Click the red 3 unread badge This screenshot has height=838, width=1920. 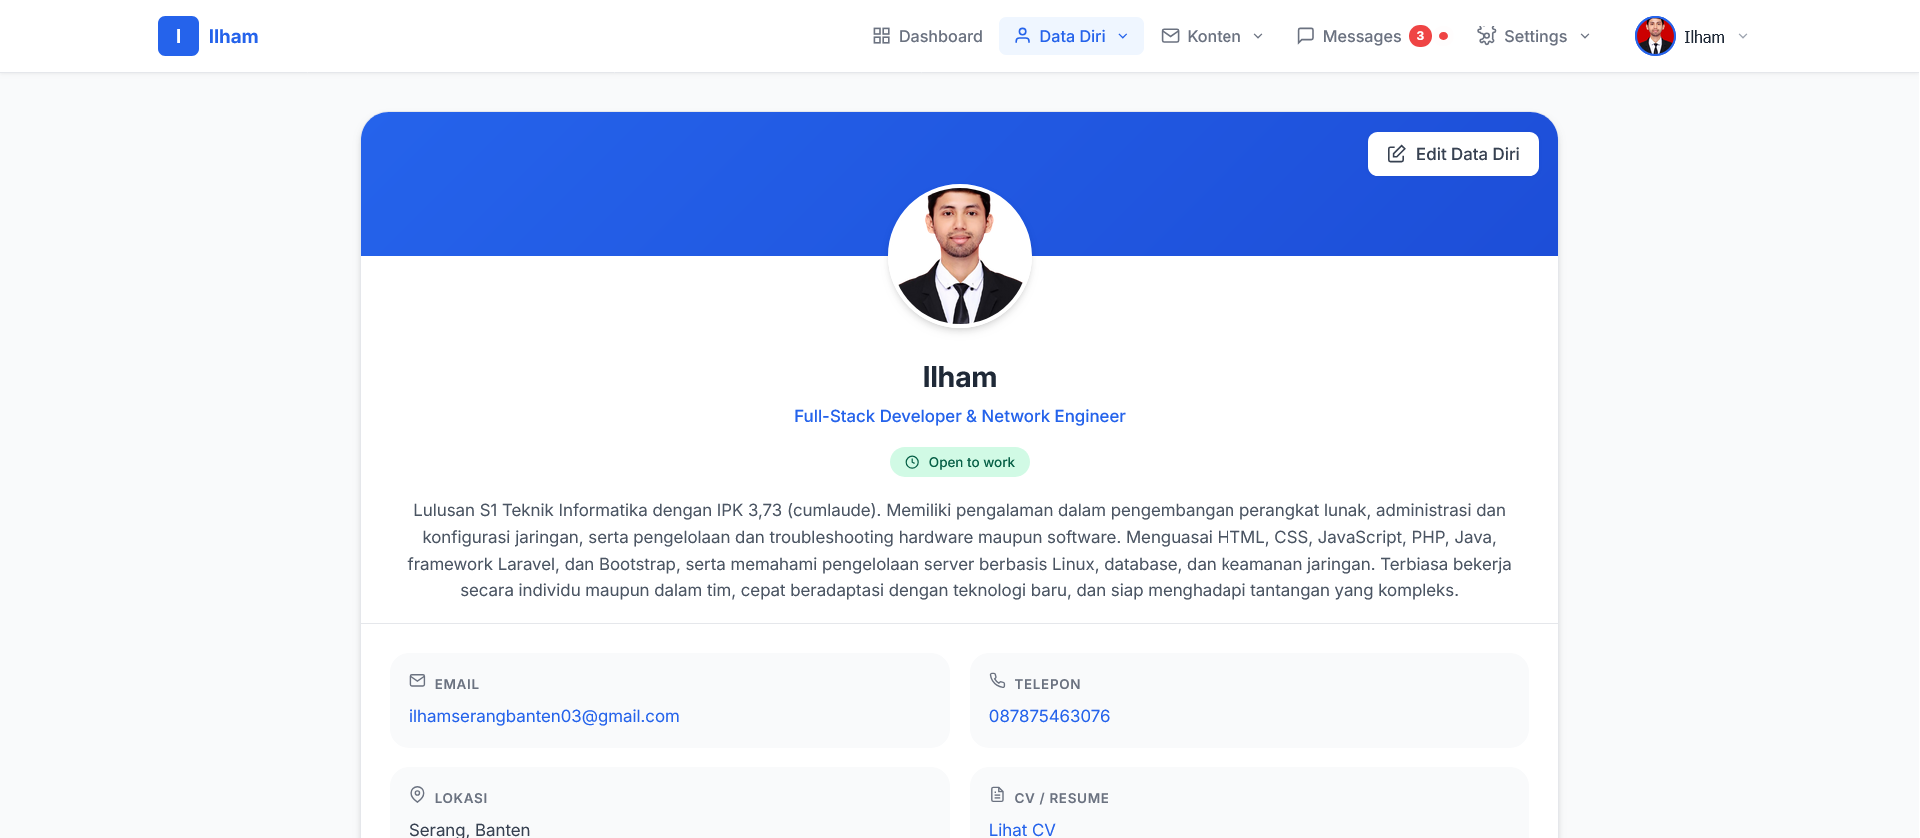[x=1420, y=36]
